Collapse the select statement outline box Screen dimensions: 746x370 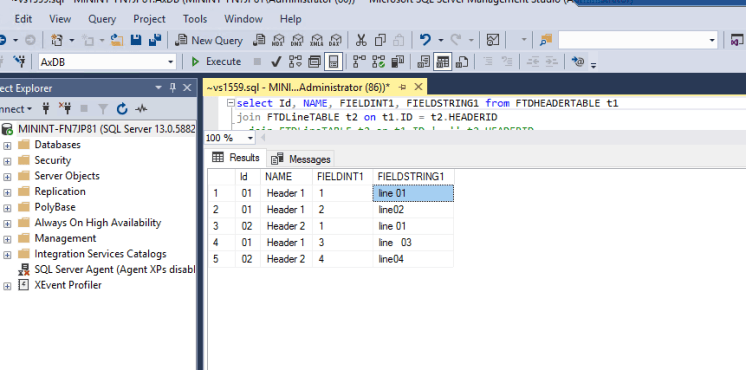click(231, 103)
